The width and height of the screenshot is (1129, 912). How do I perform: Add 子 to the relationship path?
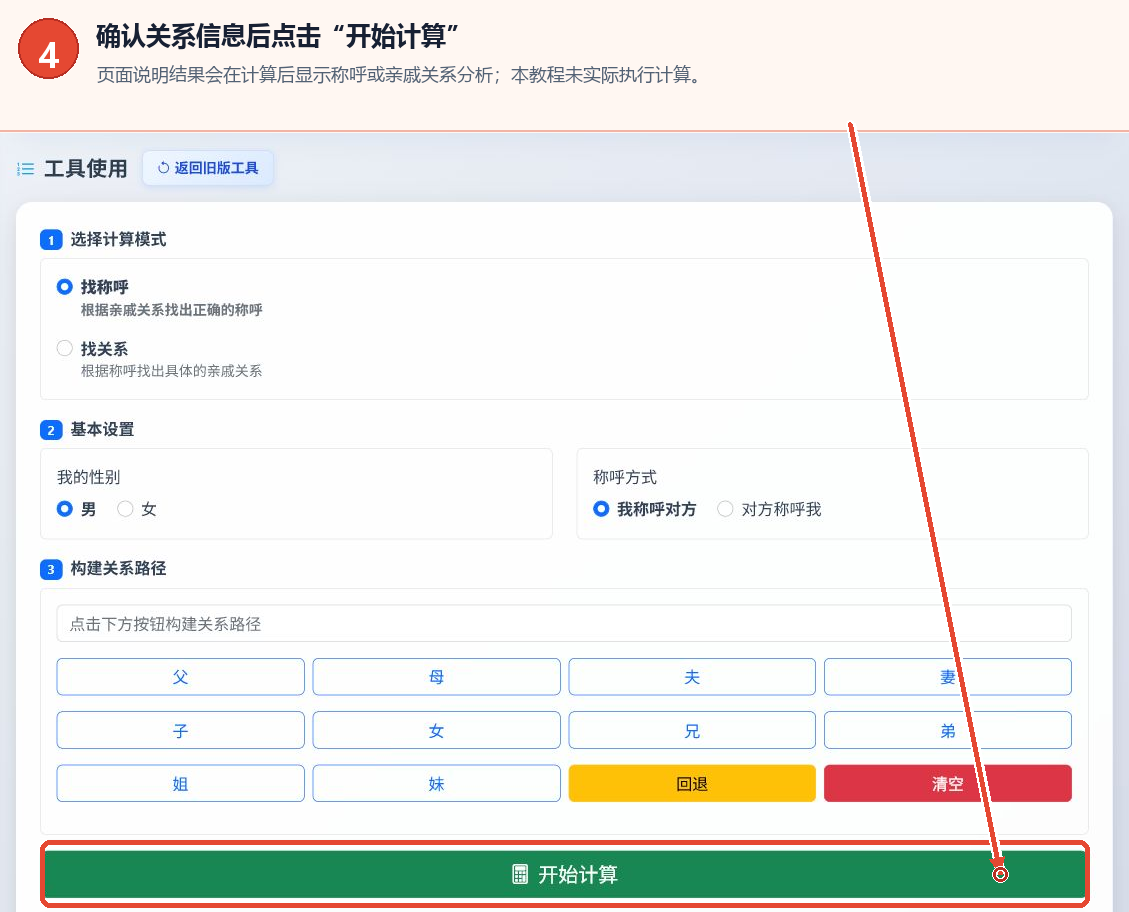pyautogui.click(x=181, y=731)
